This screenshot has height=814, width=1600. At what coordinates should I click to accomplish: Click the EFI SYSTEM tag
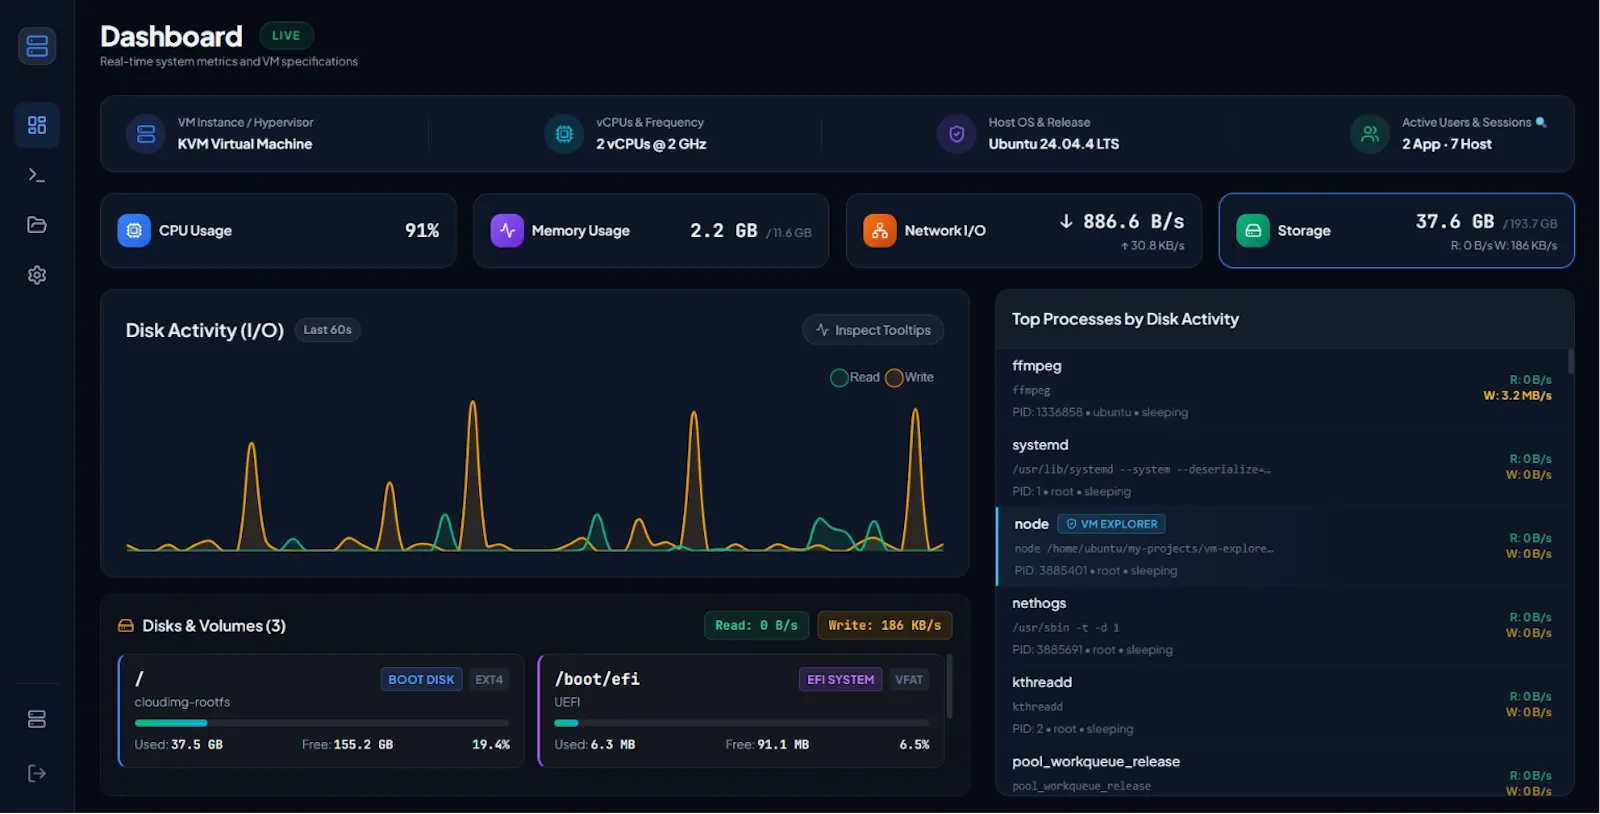[841, 680]
